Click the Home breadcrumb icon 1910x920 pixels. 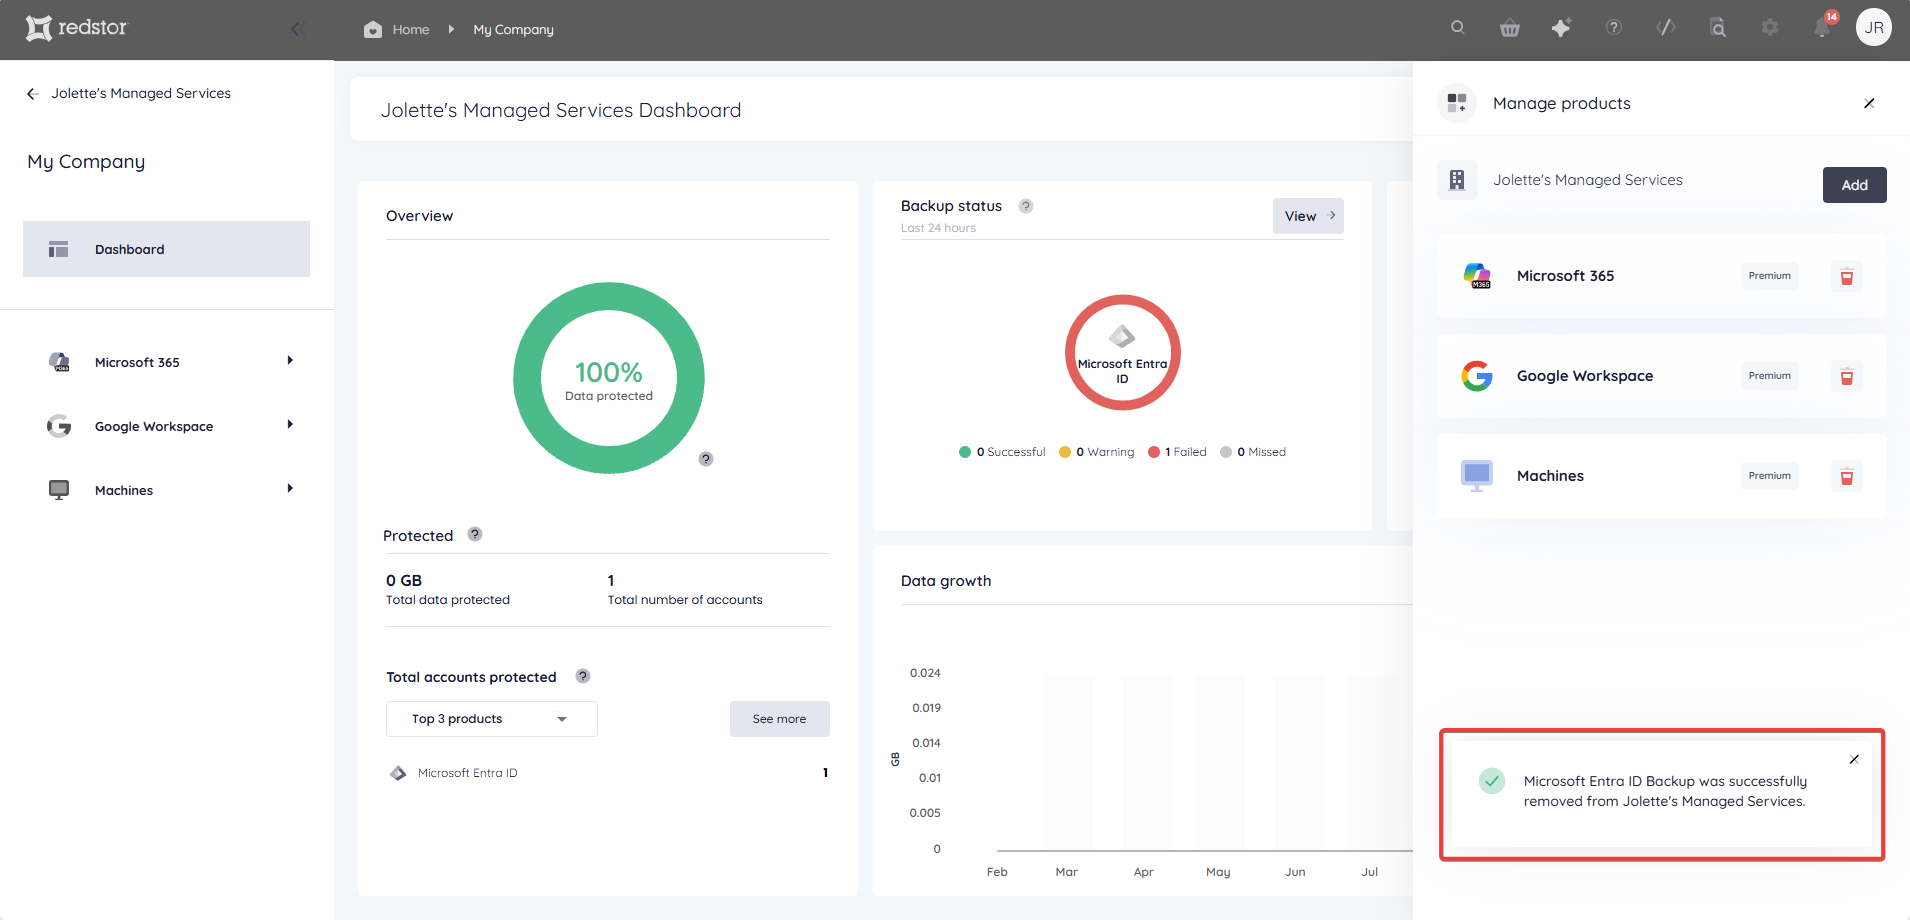[373, 29]
